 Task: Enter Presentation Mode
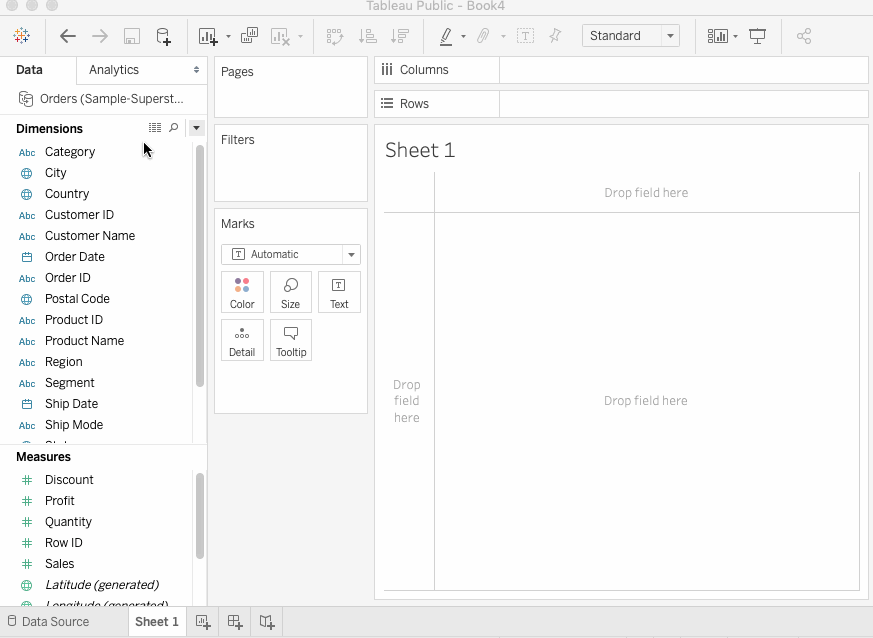[758, 36]
